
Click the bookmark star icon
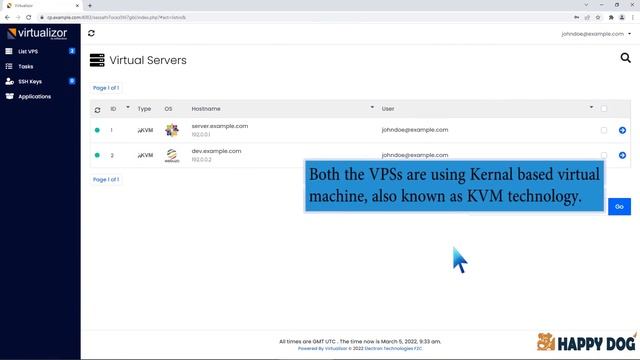[598, 18]
